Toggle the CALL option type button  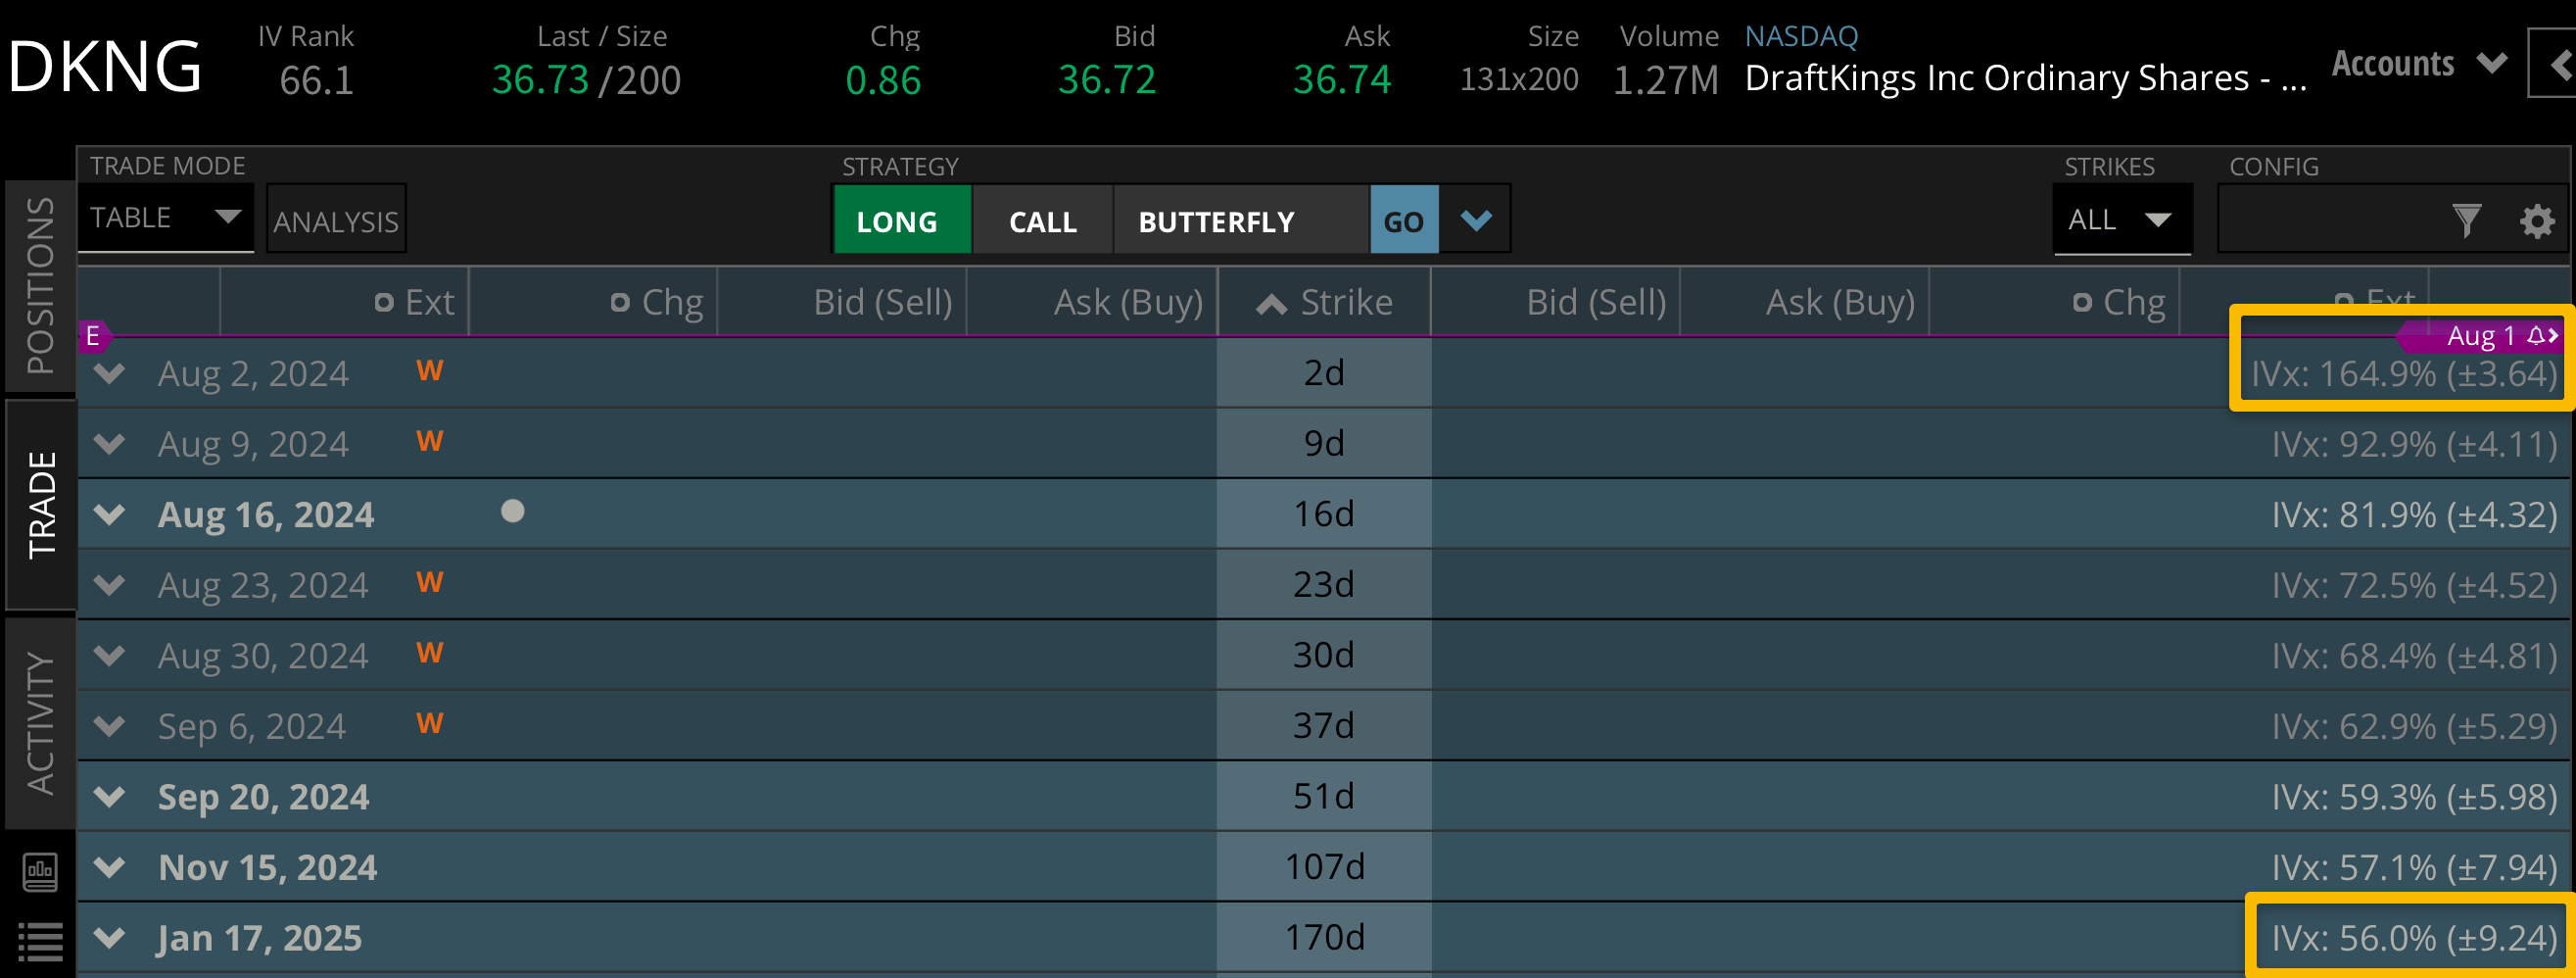tap(1042, 221)
